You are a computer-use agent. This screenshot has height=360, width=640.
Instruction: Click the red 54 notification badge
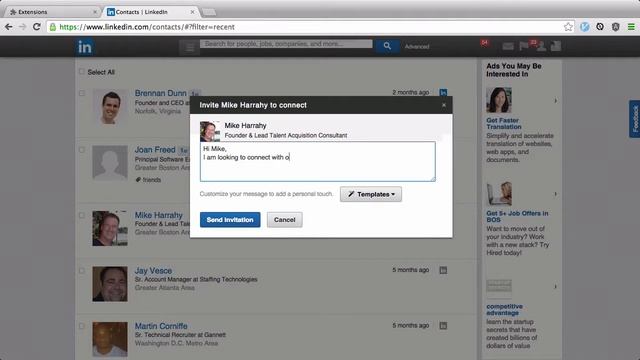(x=484, y=42)
